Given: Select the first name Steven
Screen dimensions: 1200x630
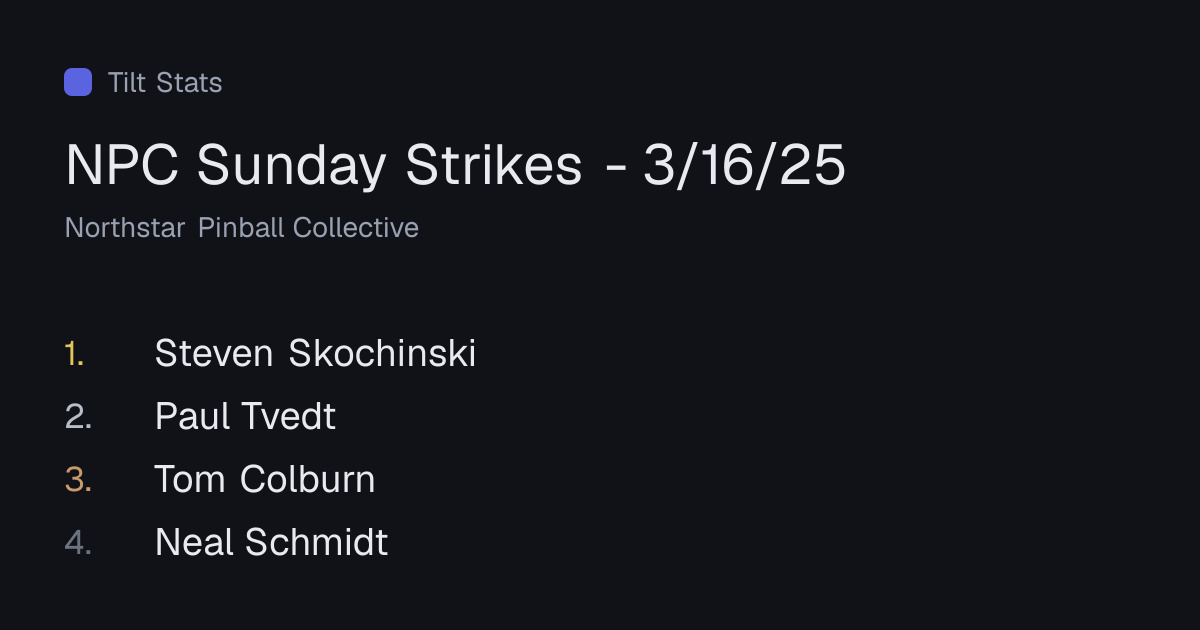Looking at the screenshot, I should 214,353.
